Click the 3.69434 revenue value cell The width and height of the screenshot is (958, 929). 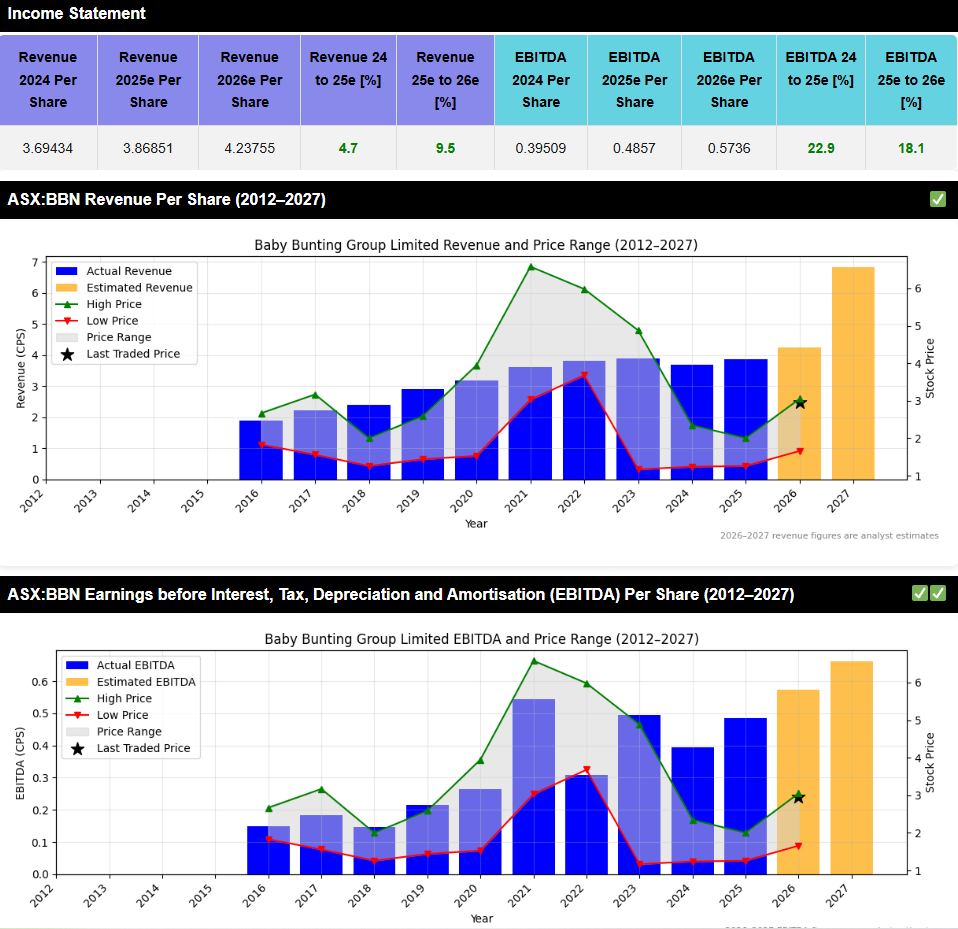tap(48, 148)
